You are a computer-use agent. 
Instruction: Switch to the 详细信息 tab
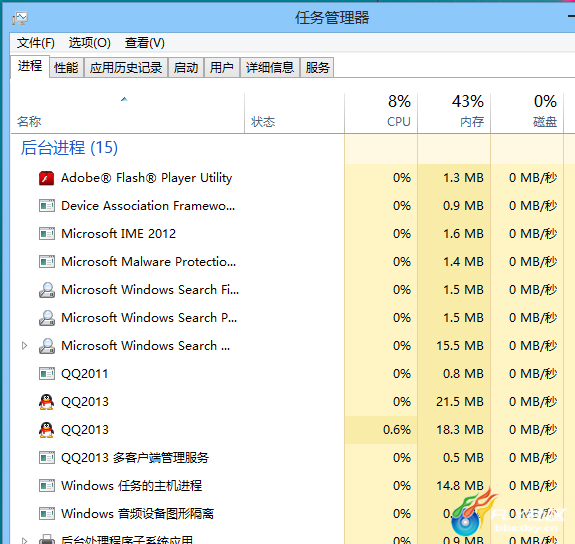(270, 67)
